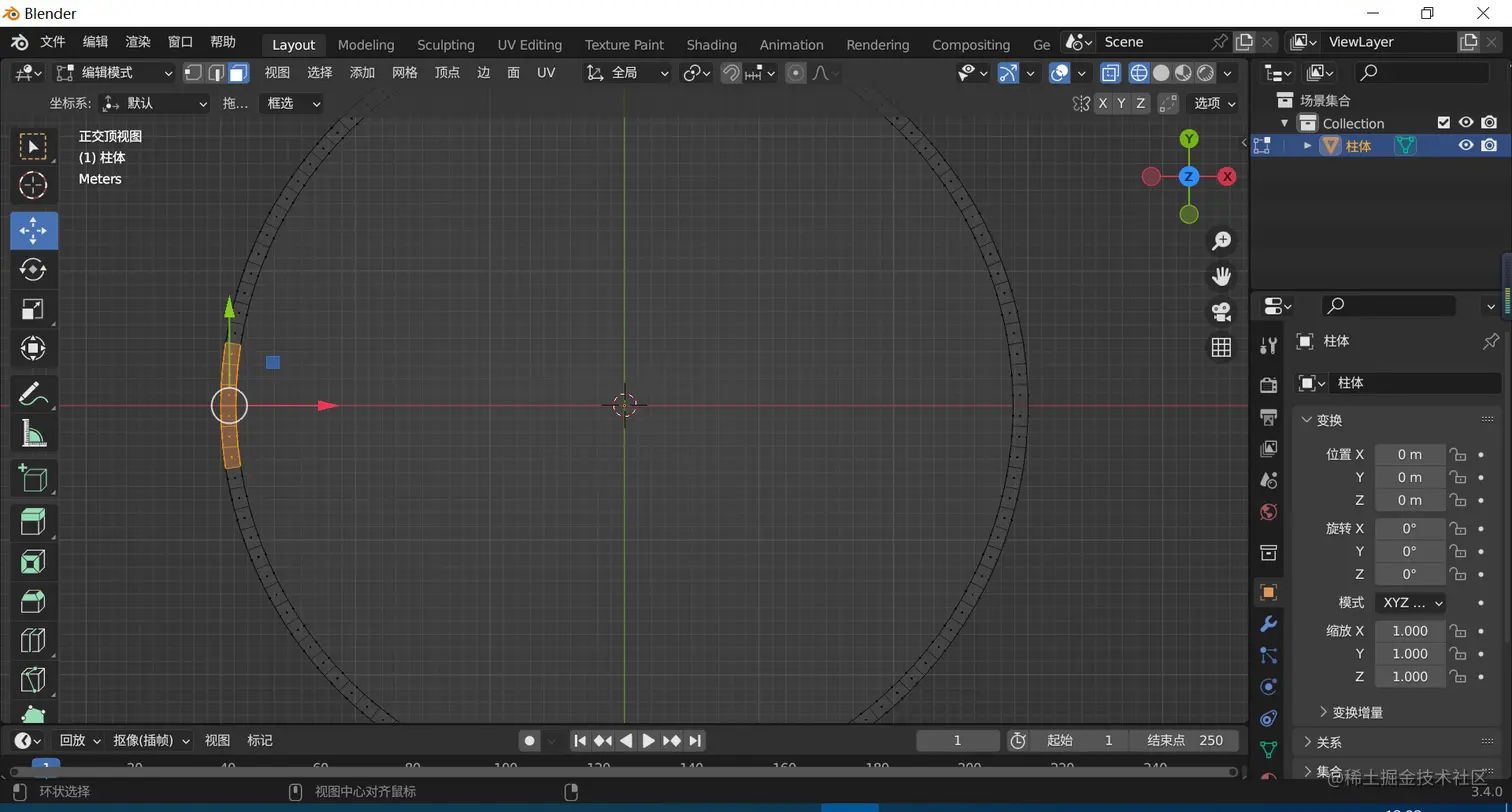Switch to edge select mode
This screenshot has height=812, width=1512.
coord(216,73)
